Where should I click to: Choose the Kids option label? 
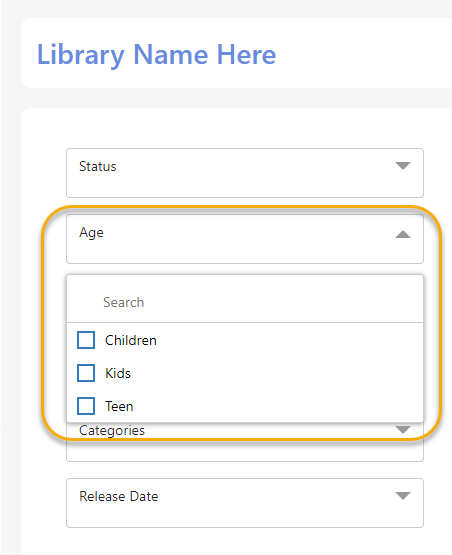(118, 373)
